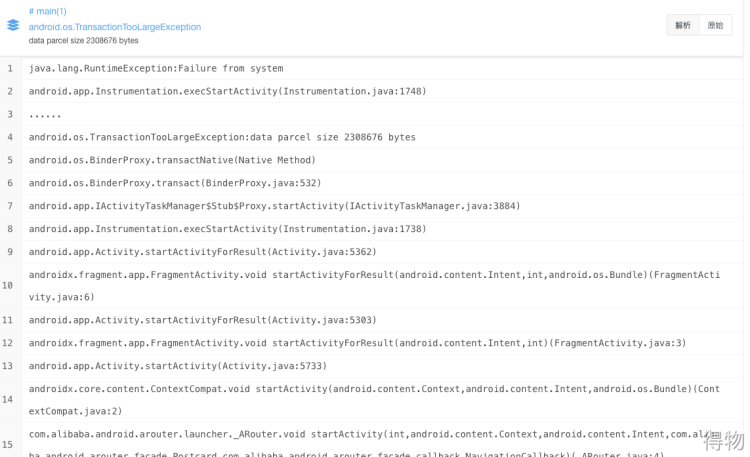Select the java.lang.RuntimeException stack line
Viewport: 750px width, 457px height.
coord(155,68)
